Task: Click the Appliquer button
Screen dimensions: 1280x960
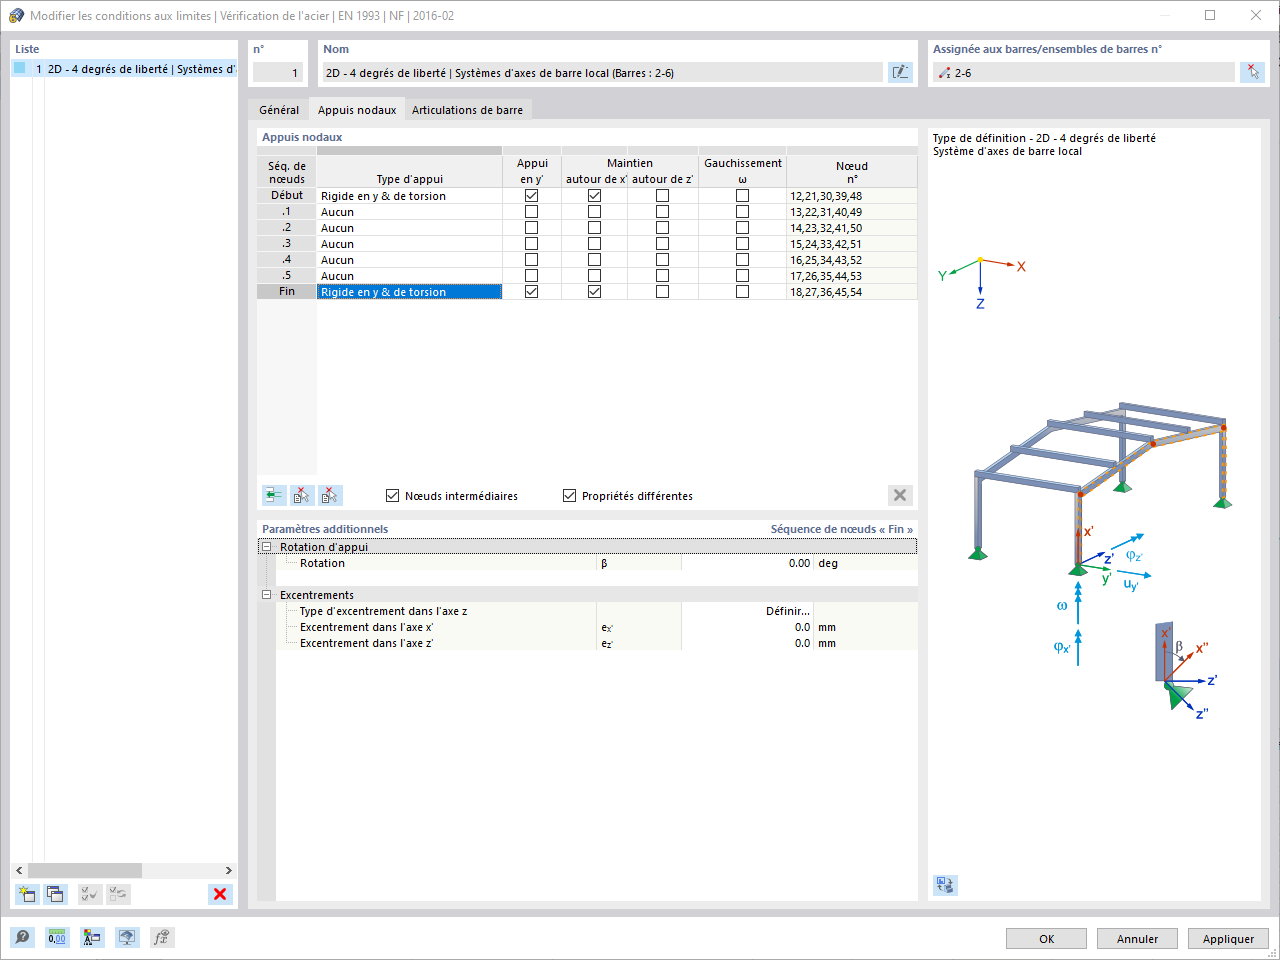Action: coord(1228,938)
